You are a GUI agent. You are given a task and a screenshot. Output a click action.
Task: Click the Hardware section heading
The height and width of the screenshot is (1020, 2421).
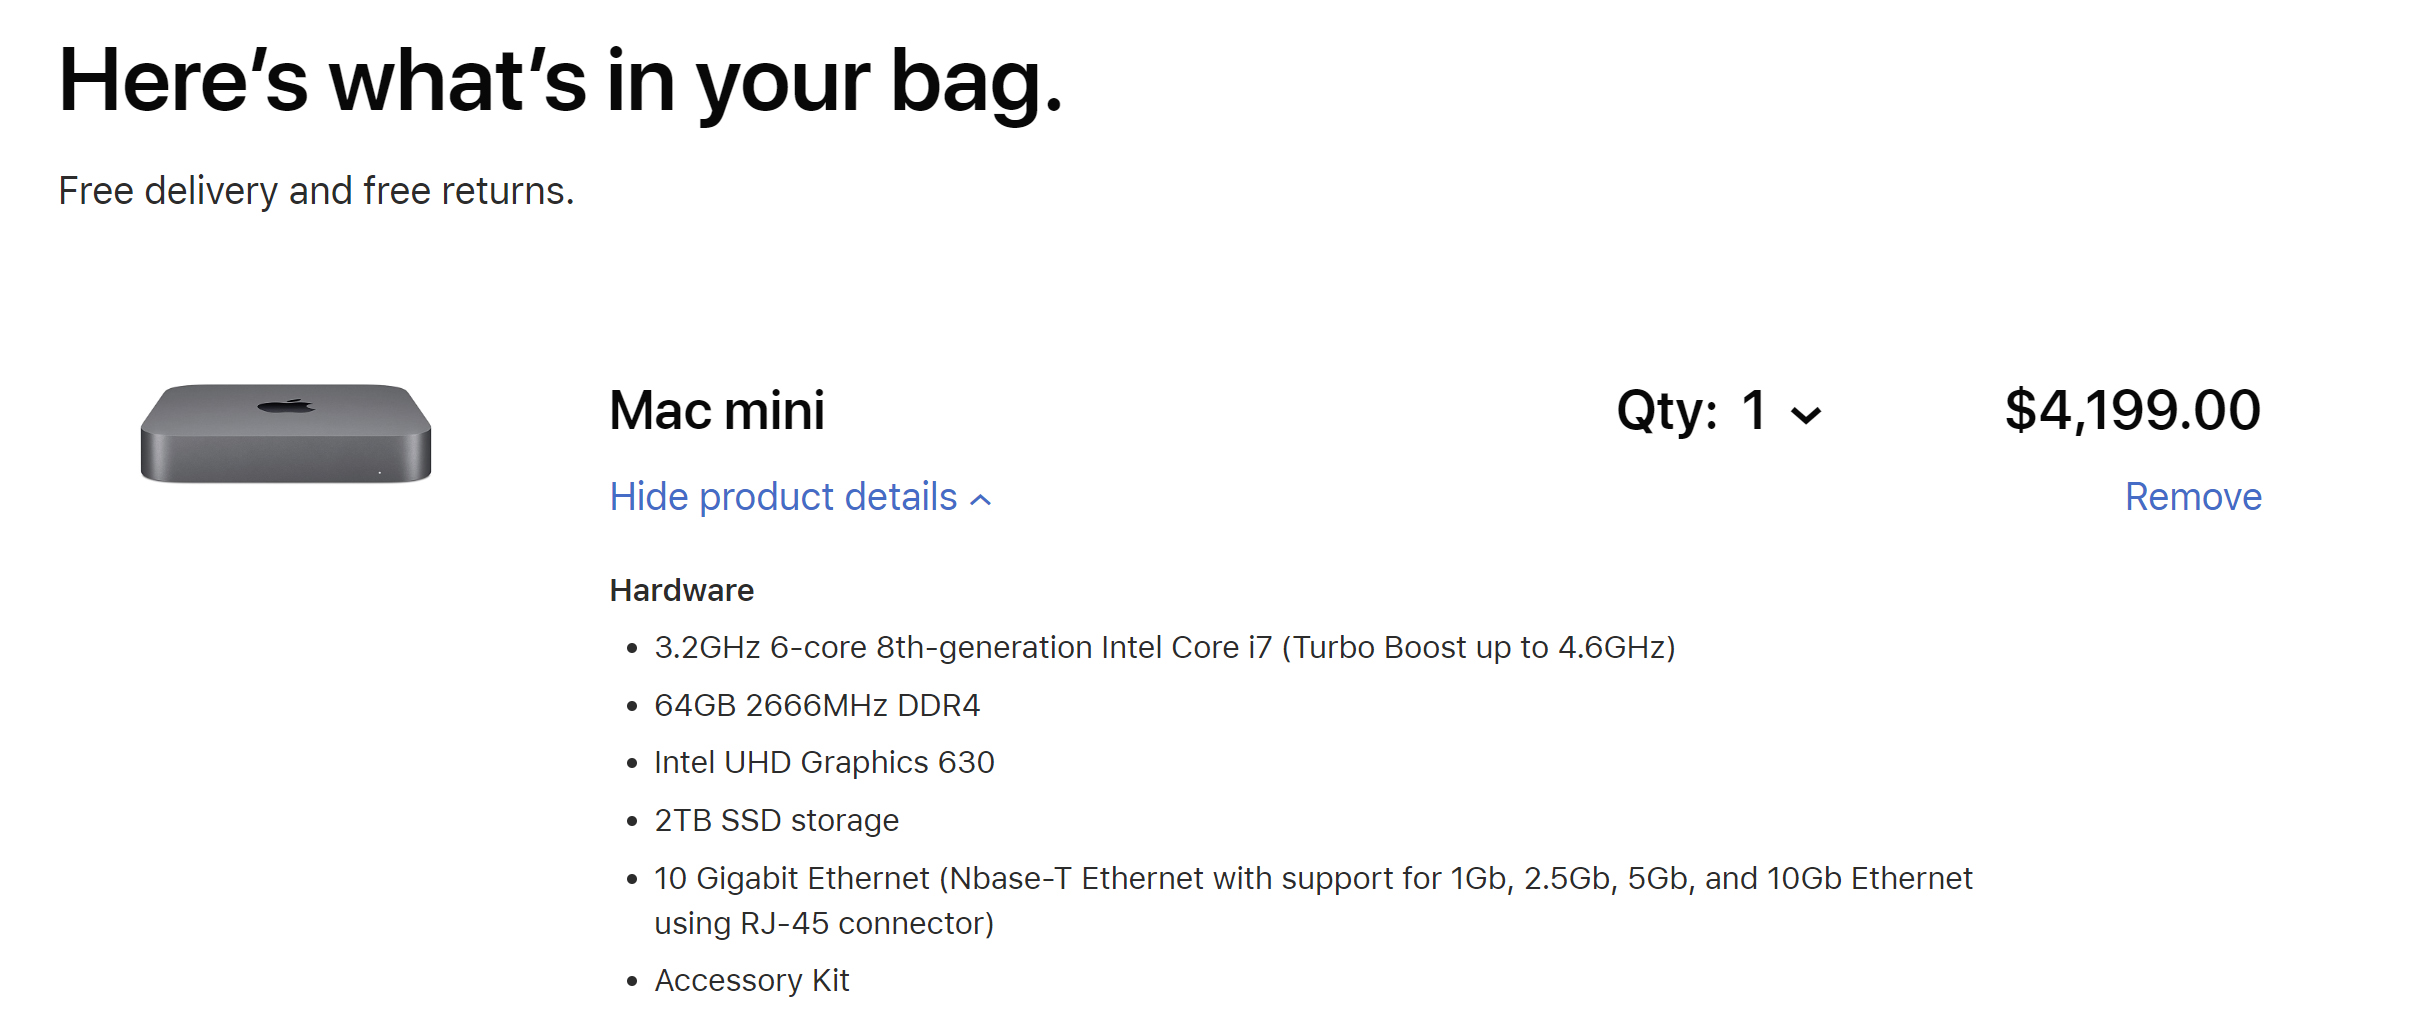click(681, 590)
